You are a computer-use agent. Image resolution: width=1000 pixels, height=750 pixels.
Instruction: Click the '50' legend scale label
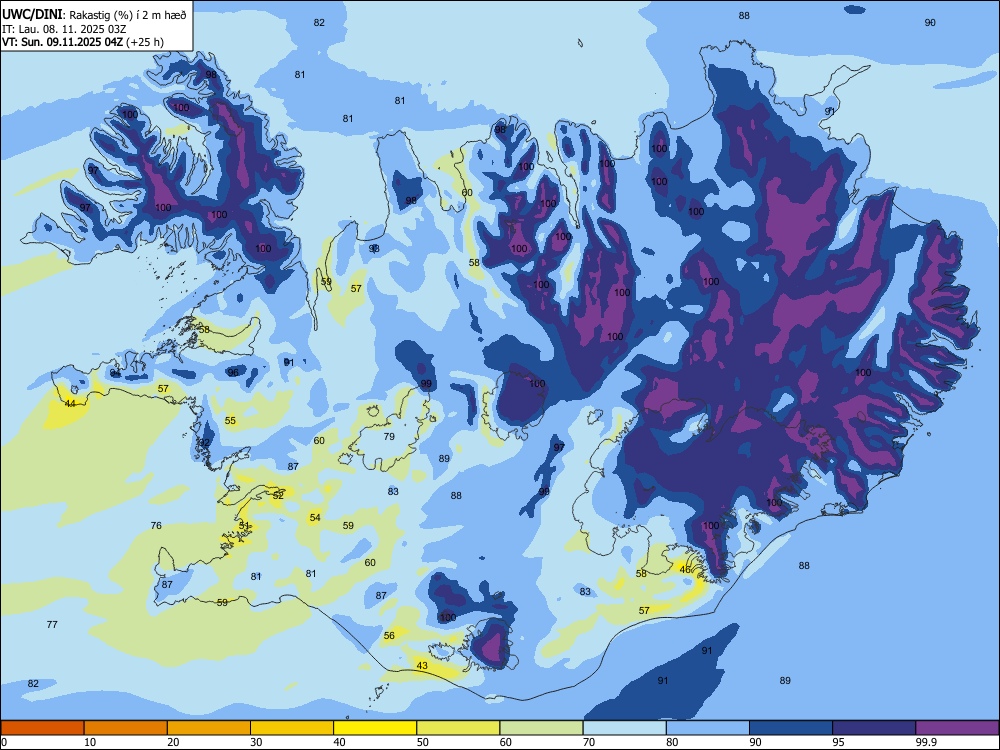click(422, 742)
